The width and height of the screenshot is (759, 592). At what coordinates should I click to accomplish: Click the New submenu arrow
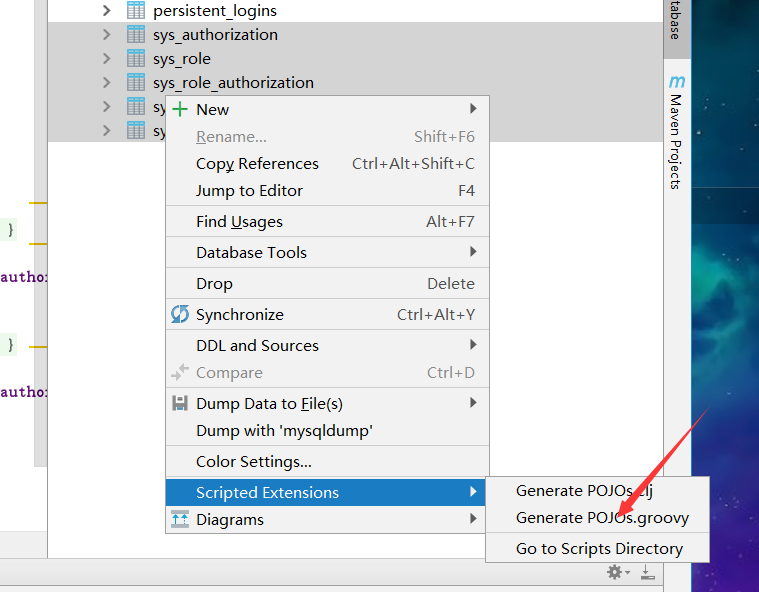click(x=473, y=108)
